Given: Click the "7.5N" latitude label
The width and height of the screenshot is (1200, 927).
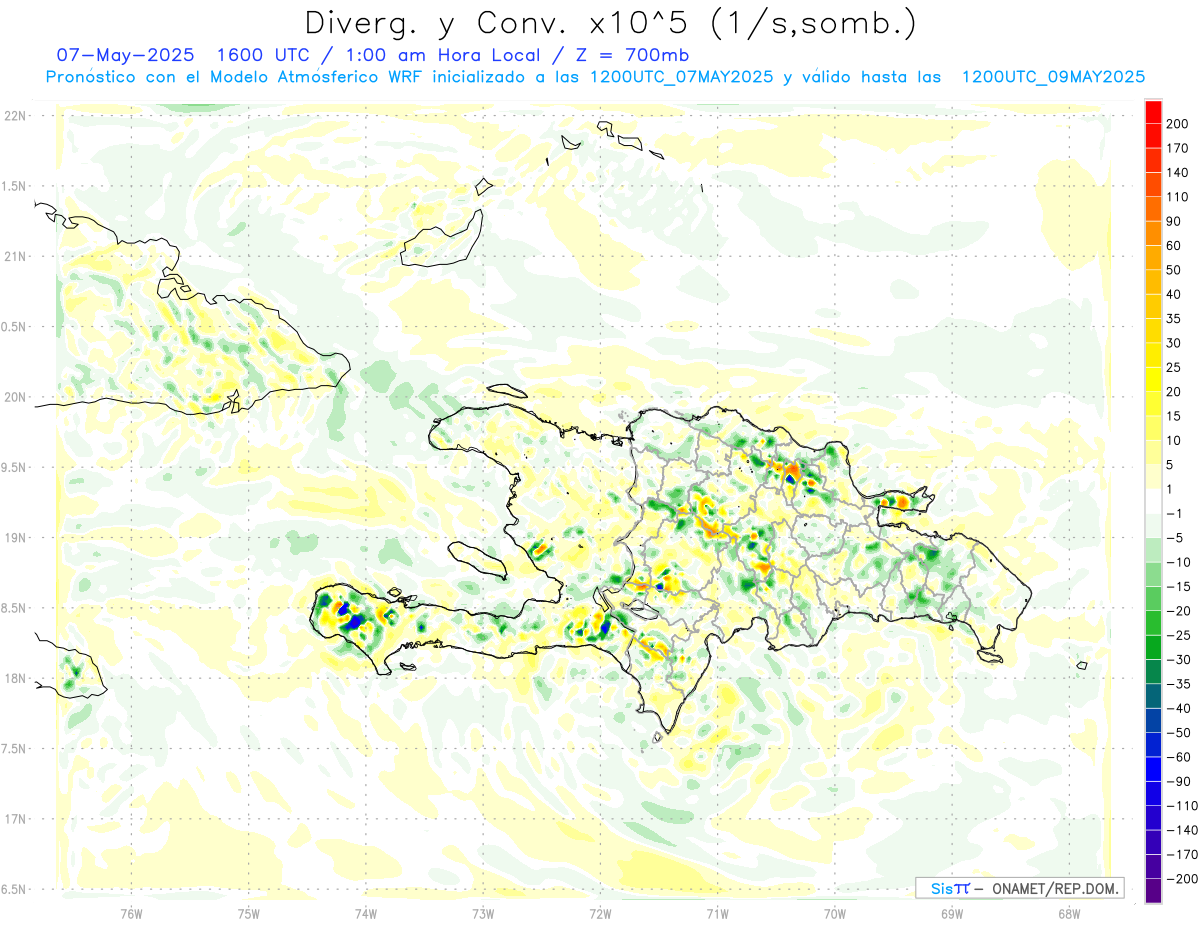Looking at the screenshot, I should (x=14, y=749).
